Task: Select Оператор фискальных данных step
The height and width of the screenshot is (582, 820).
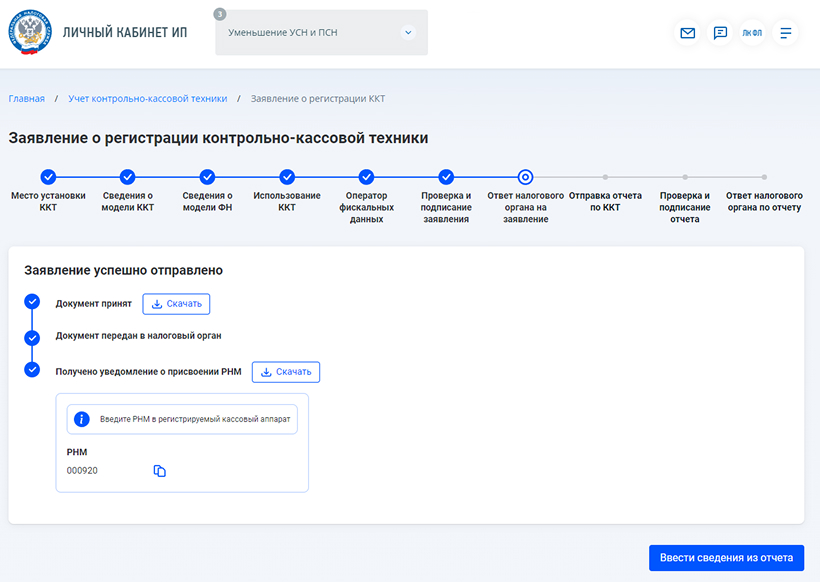Action: pyautogui.click(x=366, y=177)
